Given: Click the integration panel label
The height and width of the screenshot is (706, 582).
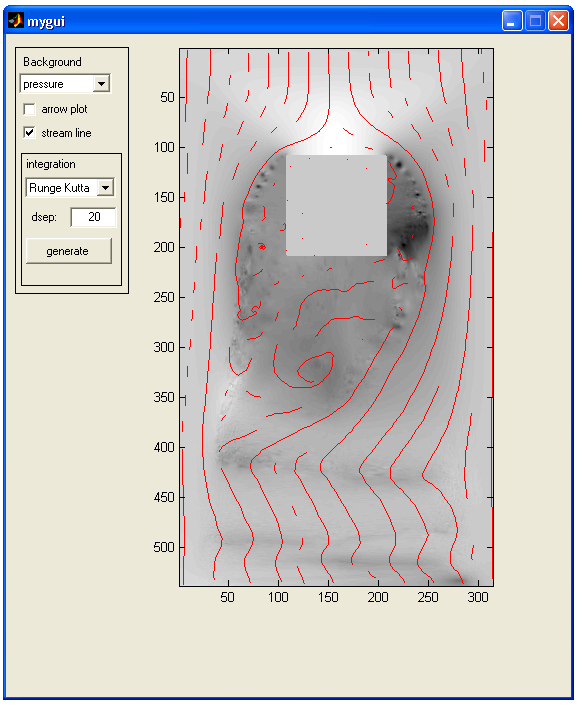Looking at the screenshot, I should [51, 164].
